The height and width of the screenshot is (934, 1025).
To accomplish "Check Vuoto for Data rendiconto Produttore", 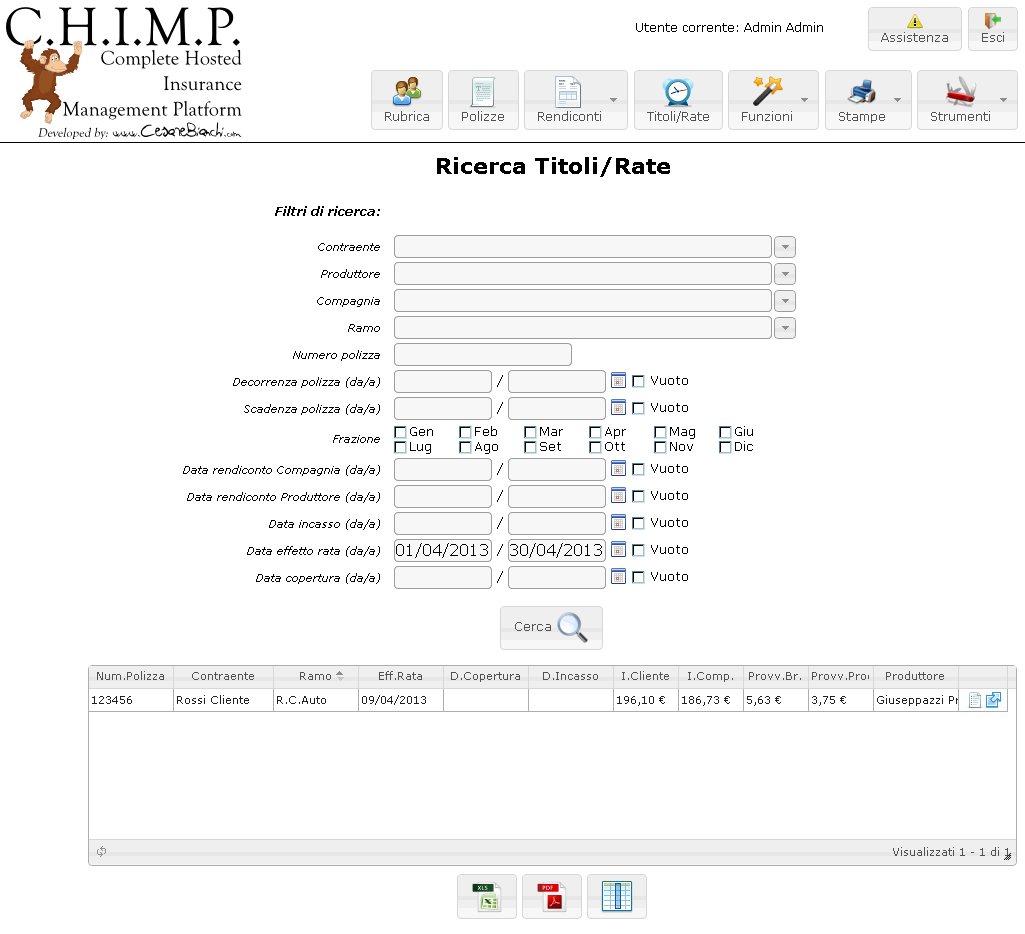I will coord(639,496).
